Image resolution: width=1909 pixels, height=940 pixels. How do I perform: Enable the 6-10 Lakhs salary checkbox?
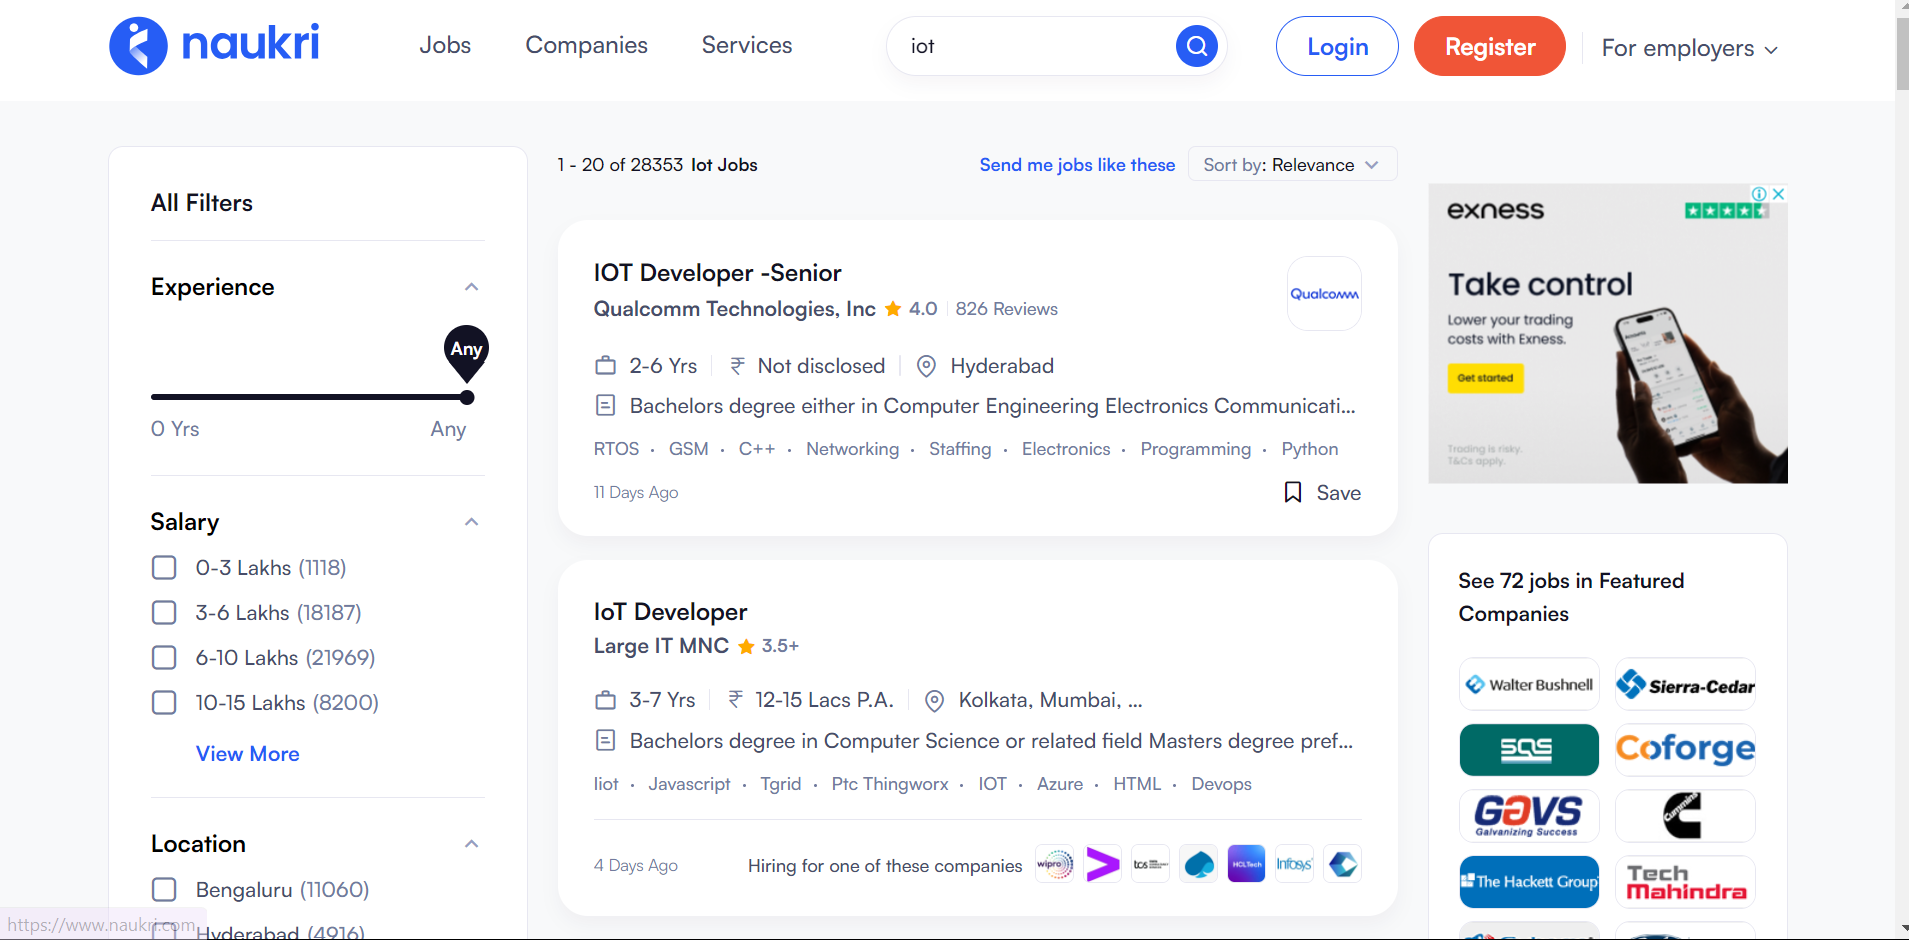point(164,658)
